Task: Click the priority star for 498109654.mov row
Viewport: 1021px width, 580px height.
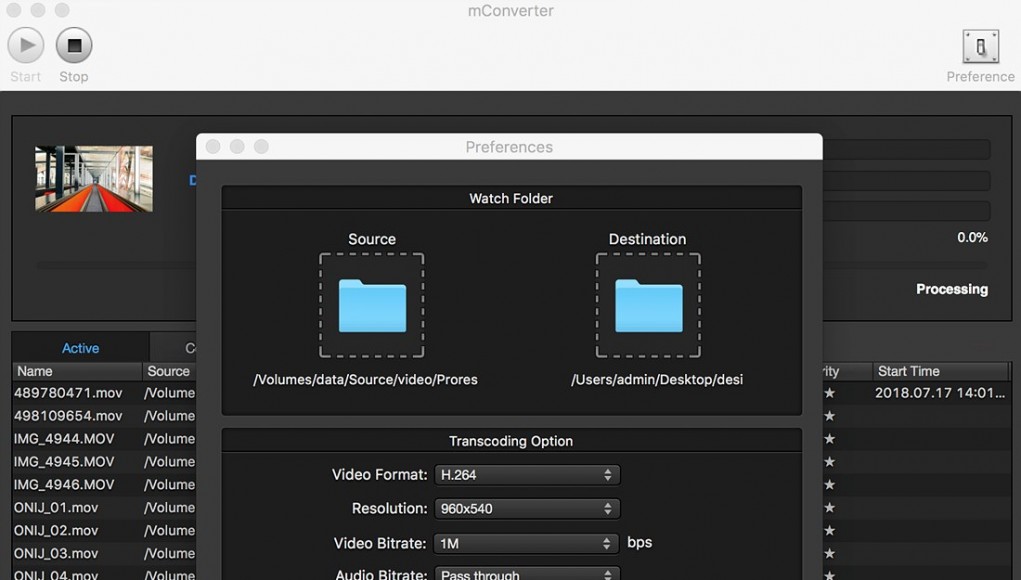Action: click(829, 415)
